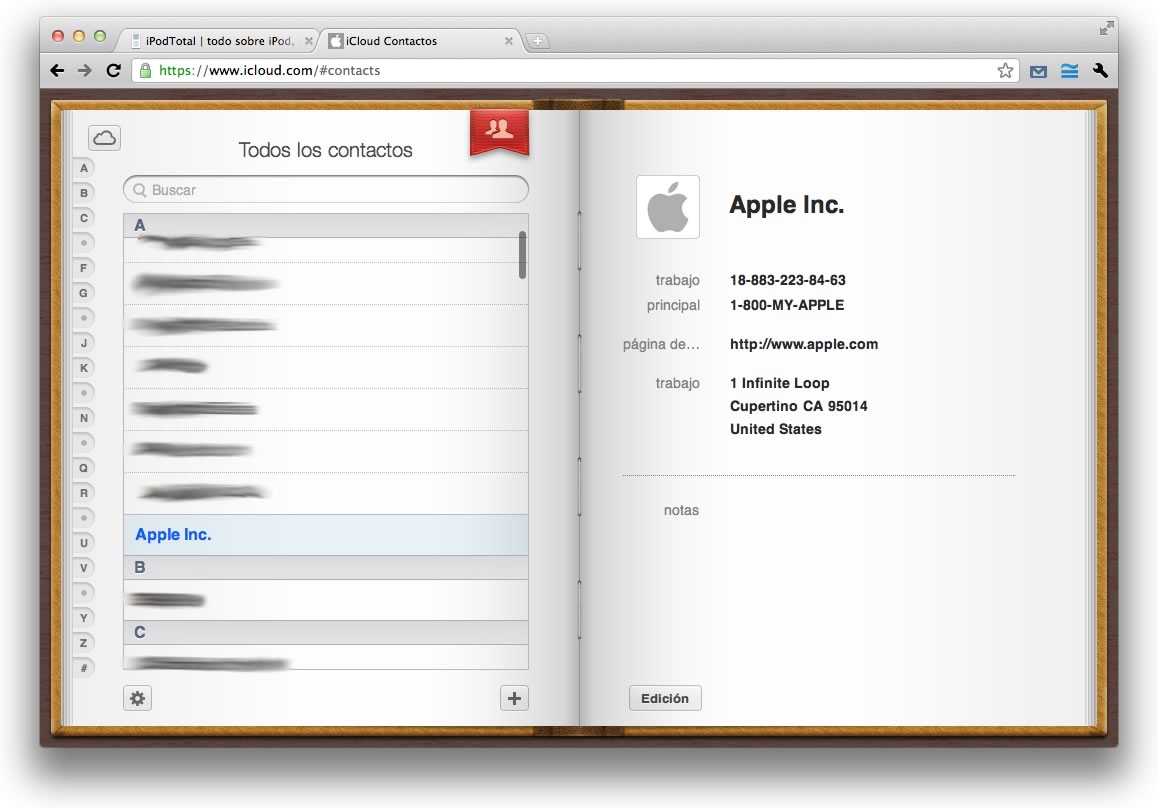1158x808 pixels.
Task: Jump to letter F in the index
Action: coord(83,267)
